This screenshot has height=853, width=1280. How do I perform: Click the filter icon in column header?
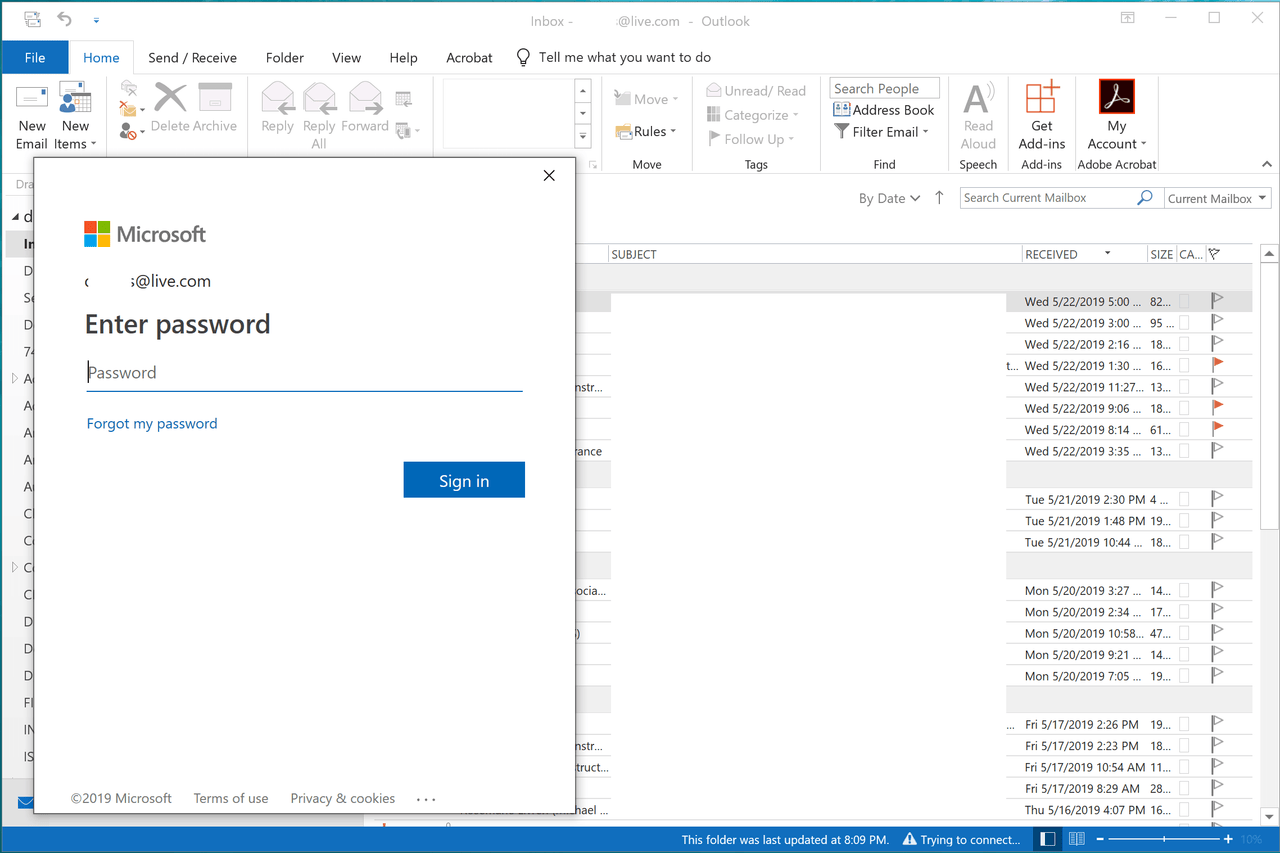tap(1214, 254)
